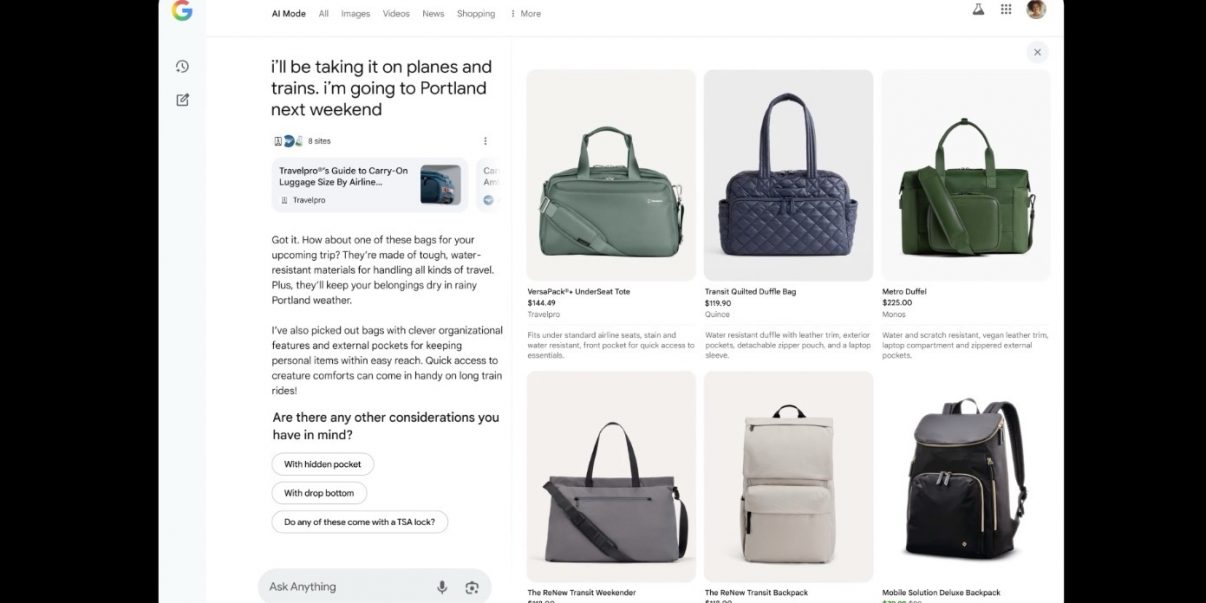1206x603 pixels.
Task: Open the profile avatar account menu
Action: (x=1036, y=10)
